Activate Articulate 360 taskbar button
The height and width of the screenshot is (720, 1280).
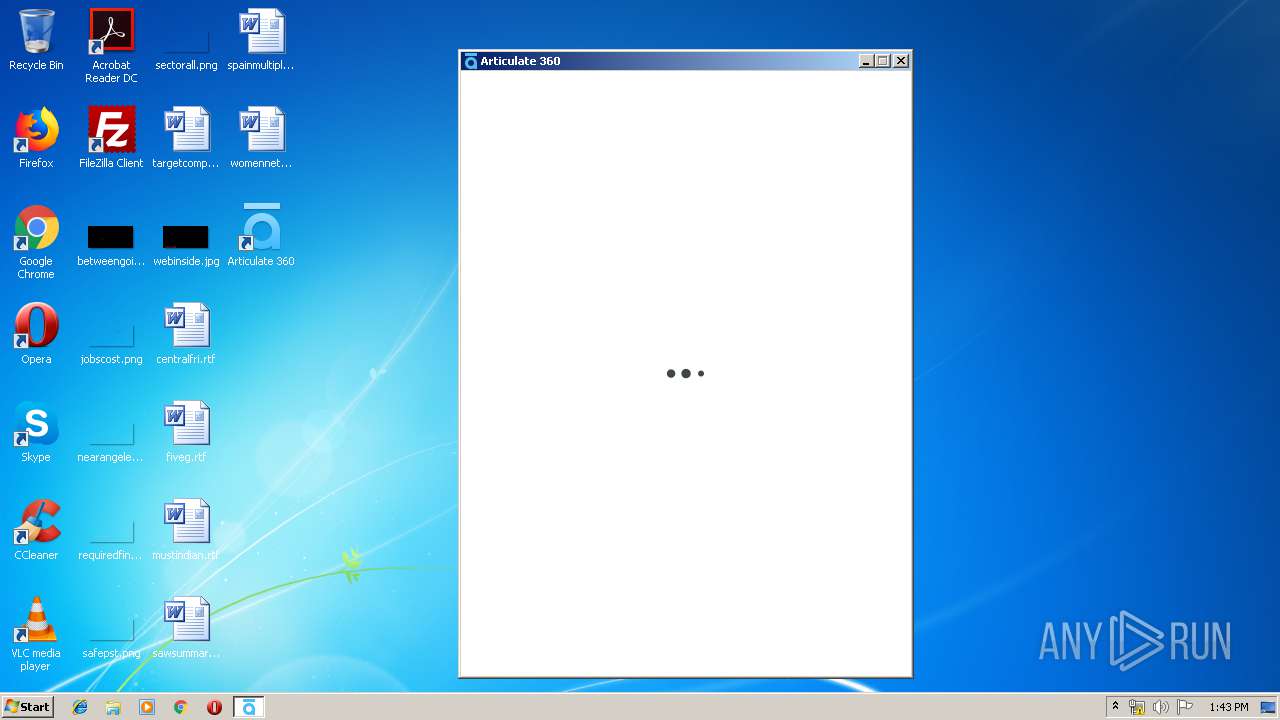pyautogui.click(x=249, y=707)
